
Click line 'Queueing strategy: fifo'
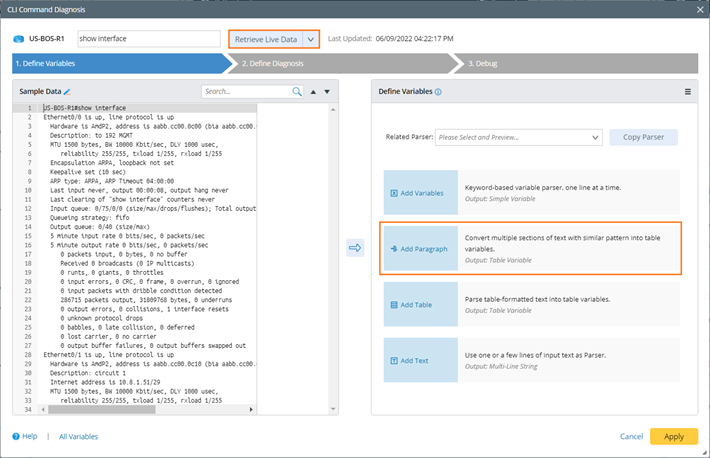pyautogui.click(x=90, y=218)
